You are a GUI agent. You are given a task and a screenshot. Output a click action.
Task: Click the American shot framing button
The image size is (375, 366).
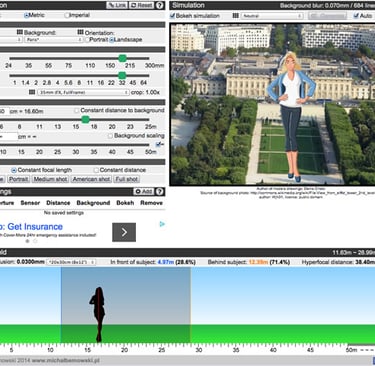(91, 179)
